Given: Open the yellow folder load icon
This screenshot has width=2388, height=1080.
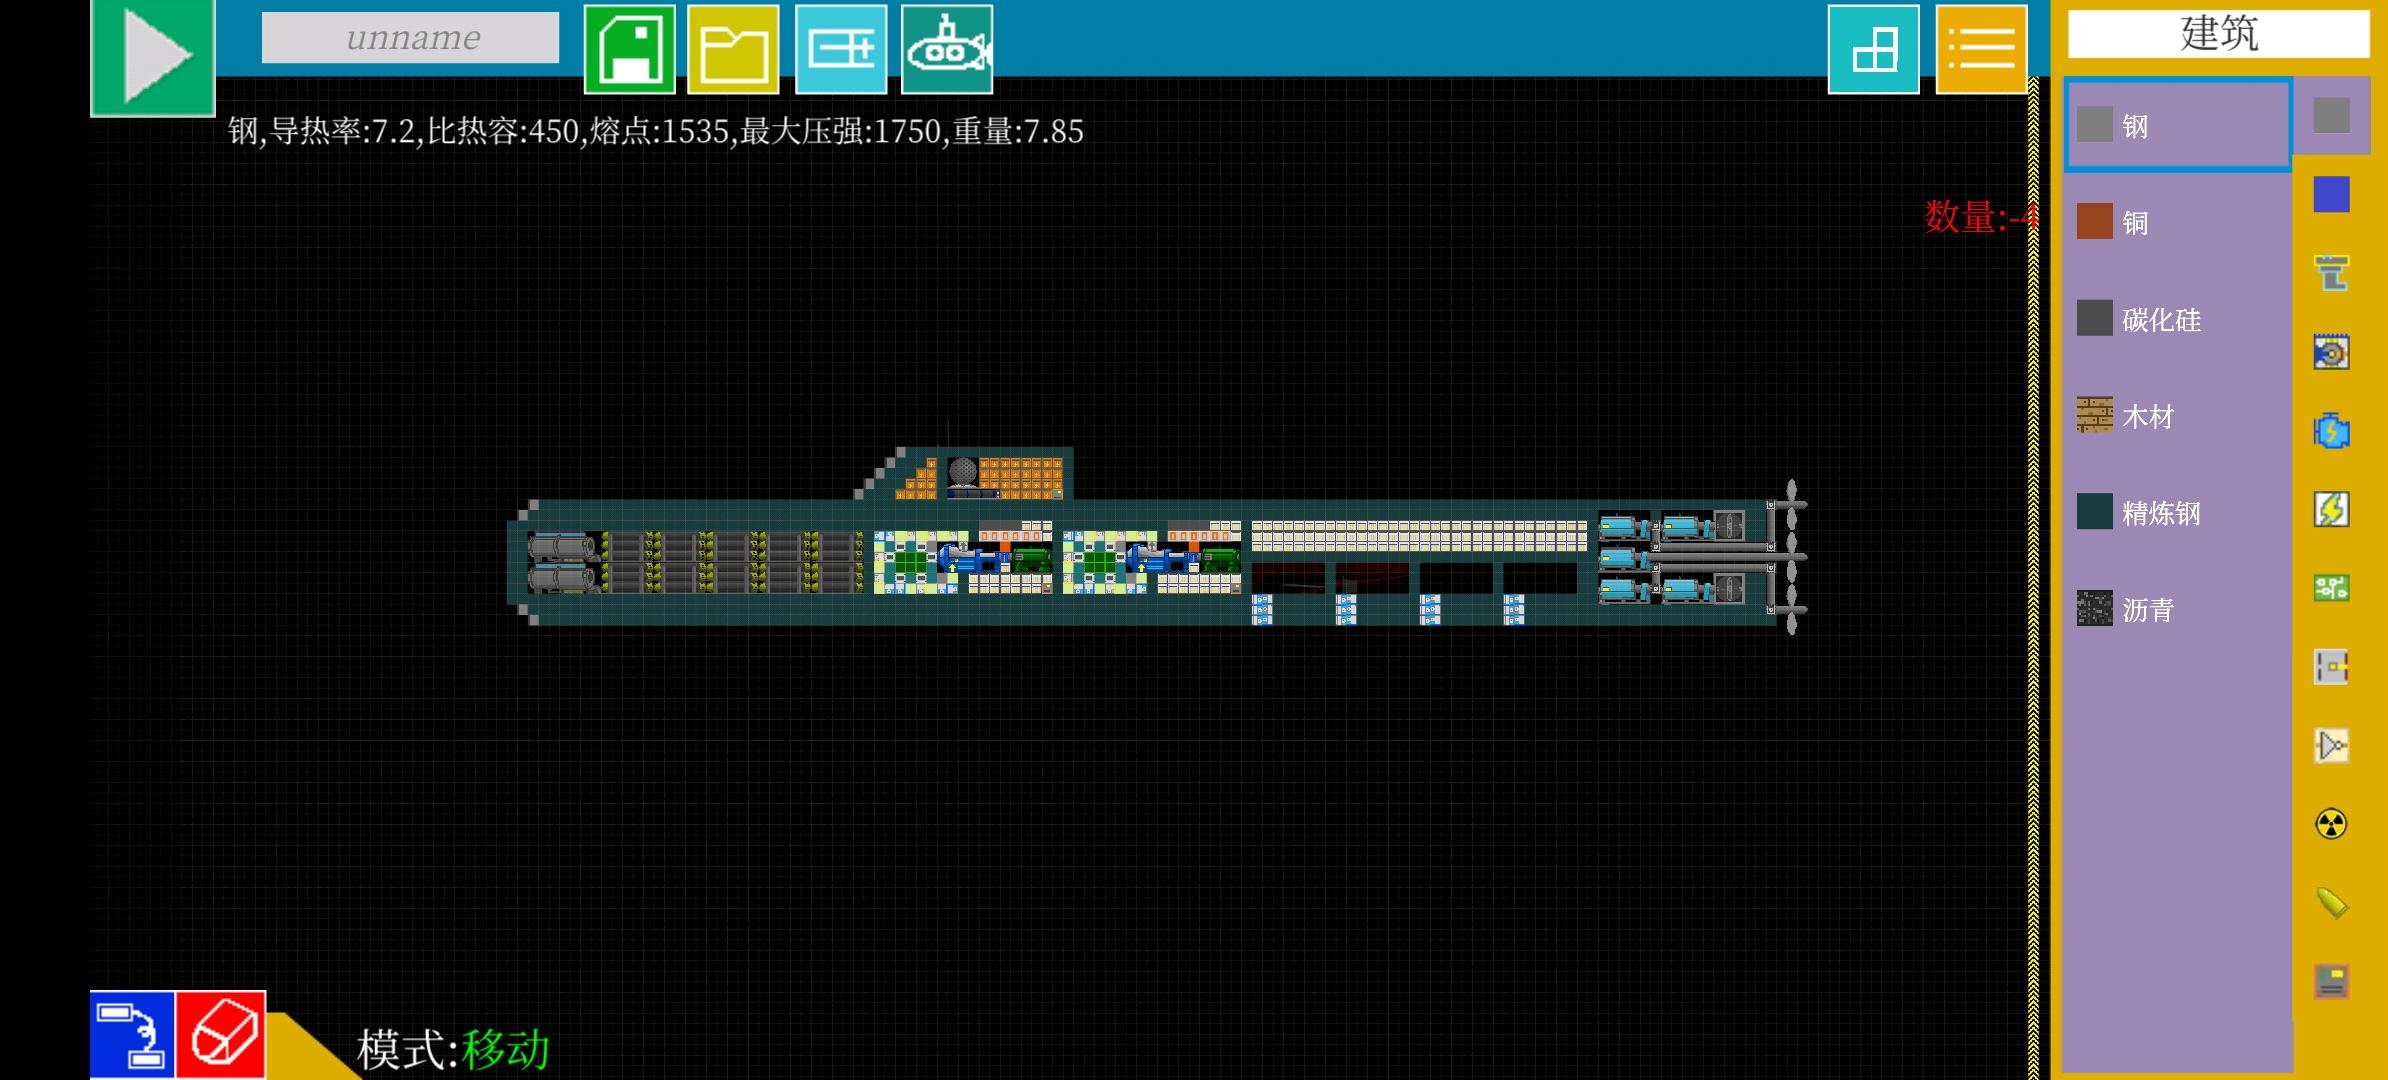Looking at the screenshot, I should pos(733,48).
